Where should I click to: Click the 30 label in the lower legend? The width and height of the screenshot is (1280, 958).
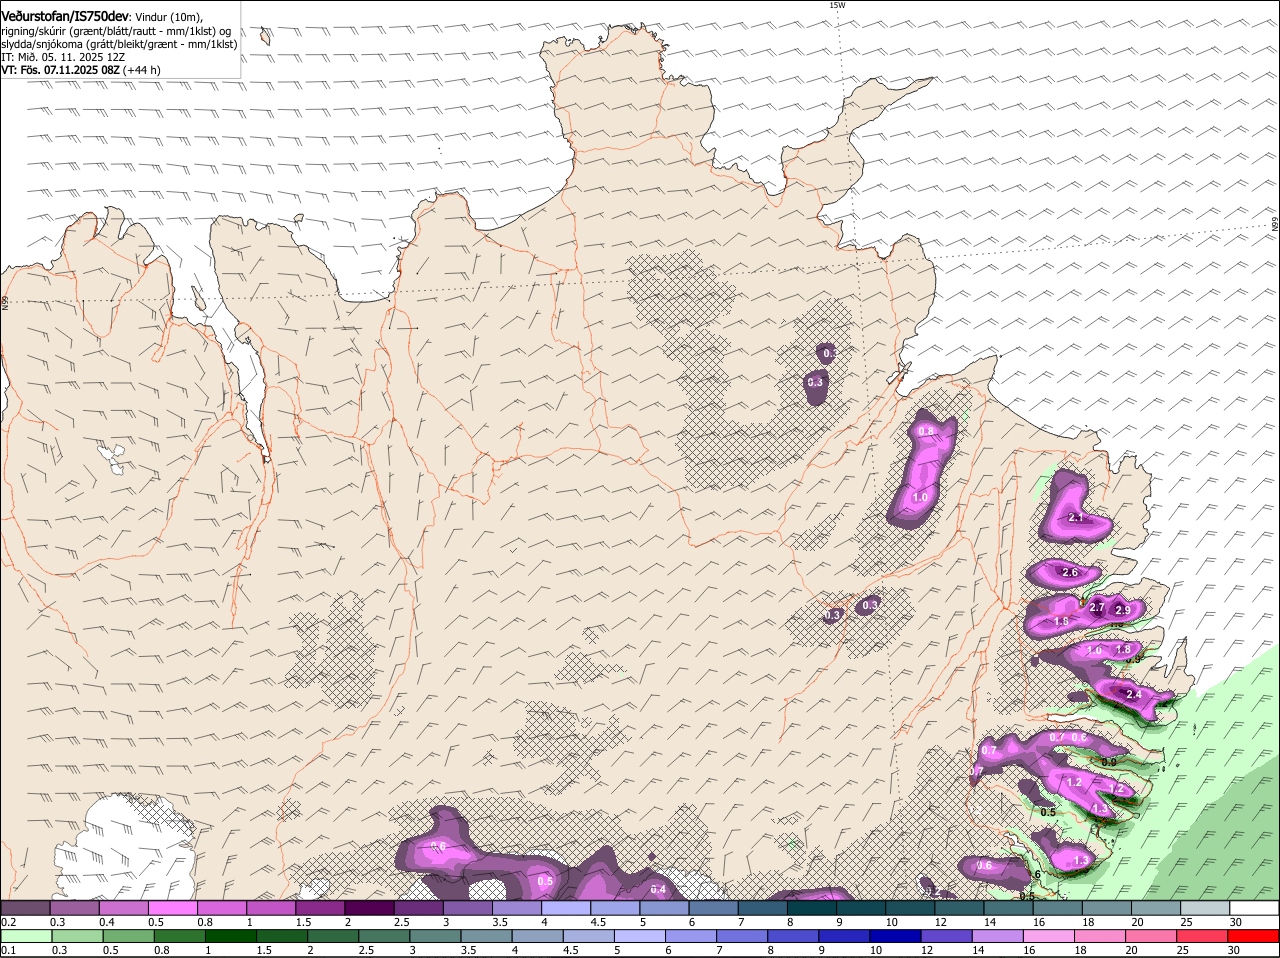pos(1233,950)
